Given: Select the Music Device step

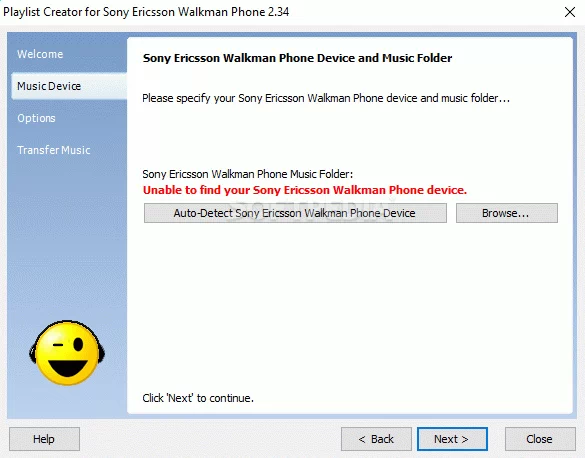Looking at the screenshot, I should [x=69, y=86].
